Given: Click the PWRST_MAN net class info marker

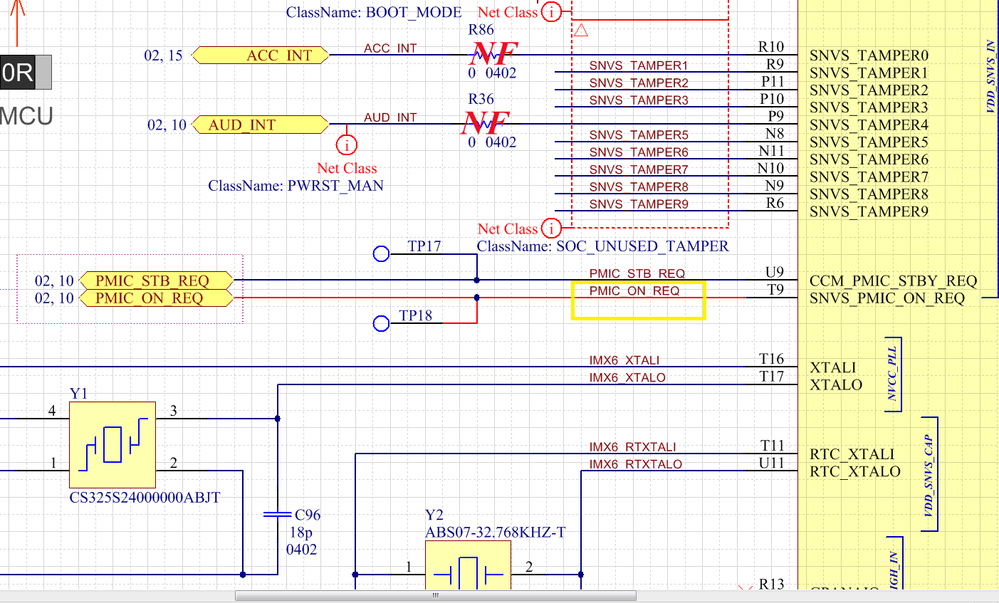Looking at the screenshot, I should point(347,145).
